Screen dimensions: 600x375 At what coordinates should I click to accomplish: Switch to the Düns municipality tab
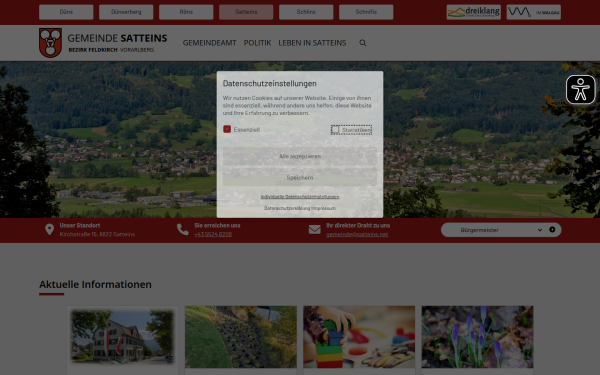66,12
